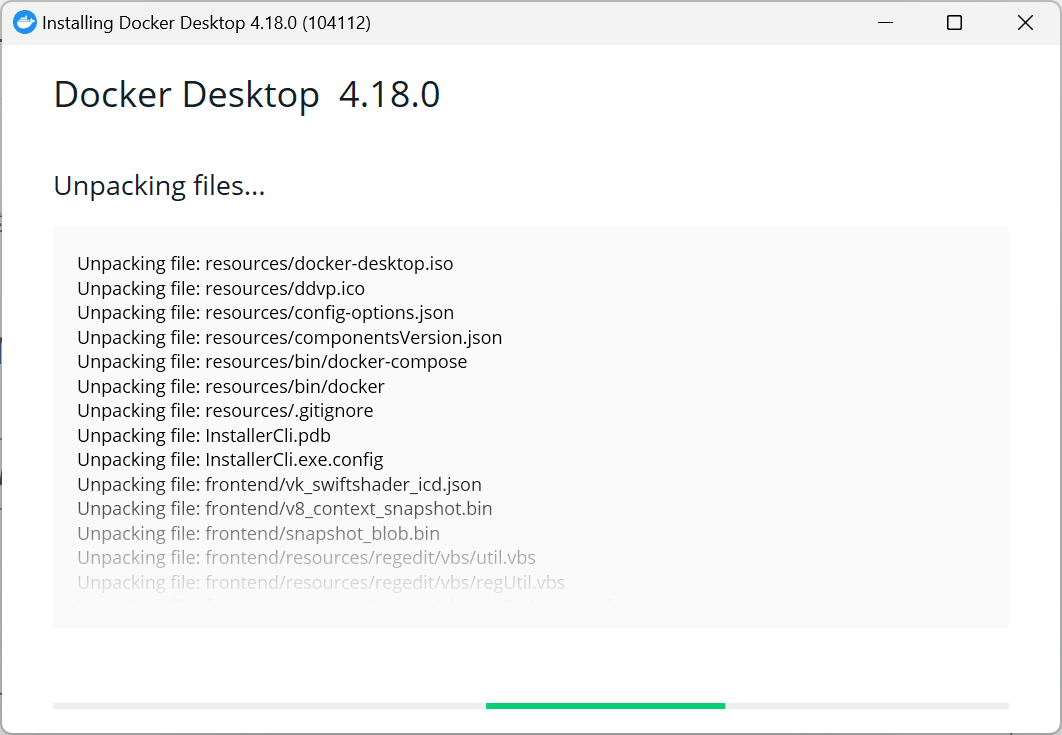The height and width of the screenshot is (735, 1062).
Task: Click the green installation progress bar
Action: tap(604, 705)
